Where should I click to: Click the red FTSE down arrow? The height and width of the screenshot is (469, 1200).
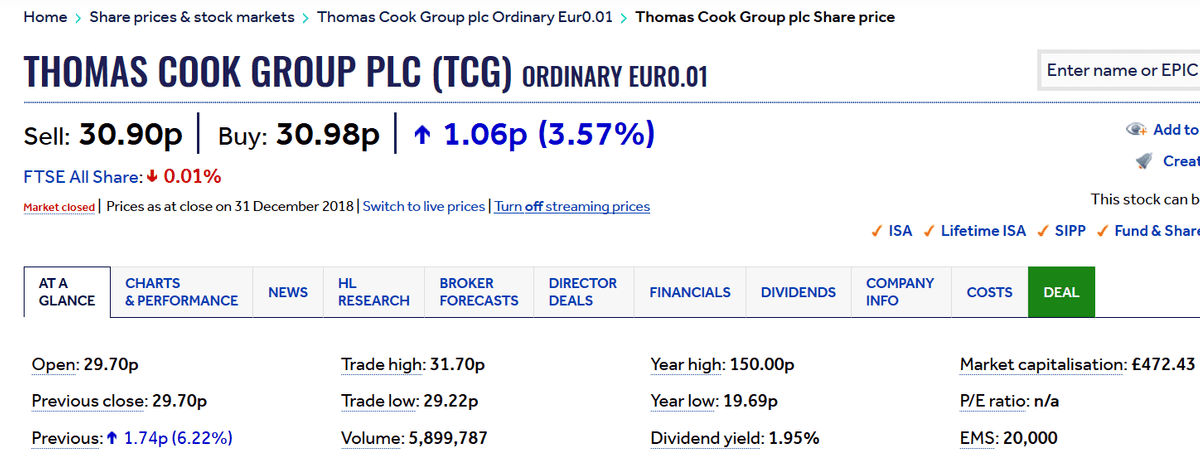[152, 177]
